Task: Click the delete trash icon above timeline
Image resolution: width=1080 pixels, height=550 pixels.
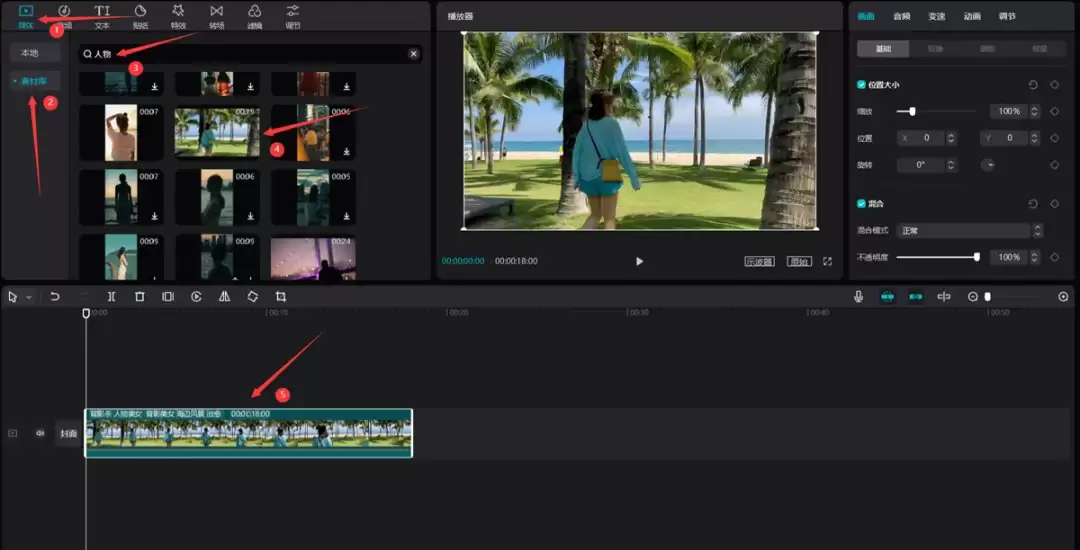Action: (140, 297)
